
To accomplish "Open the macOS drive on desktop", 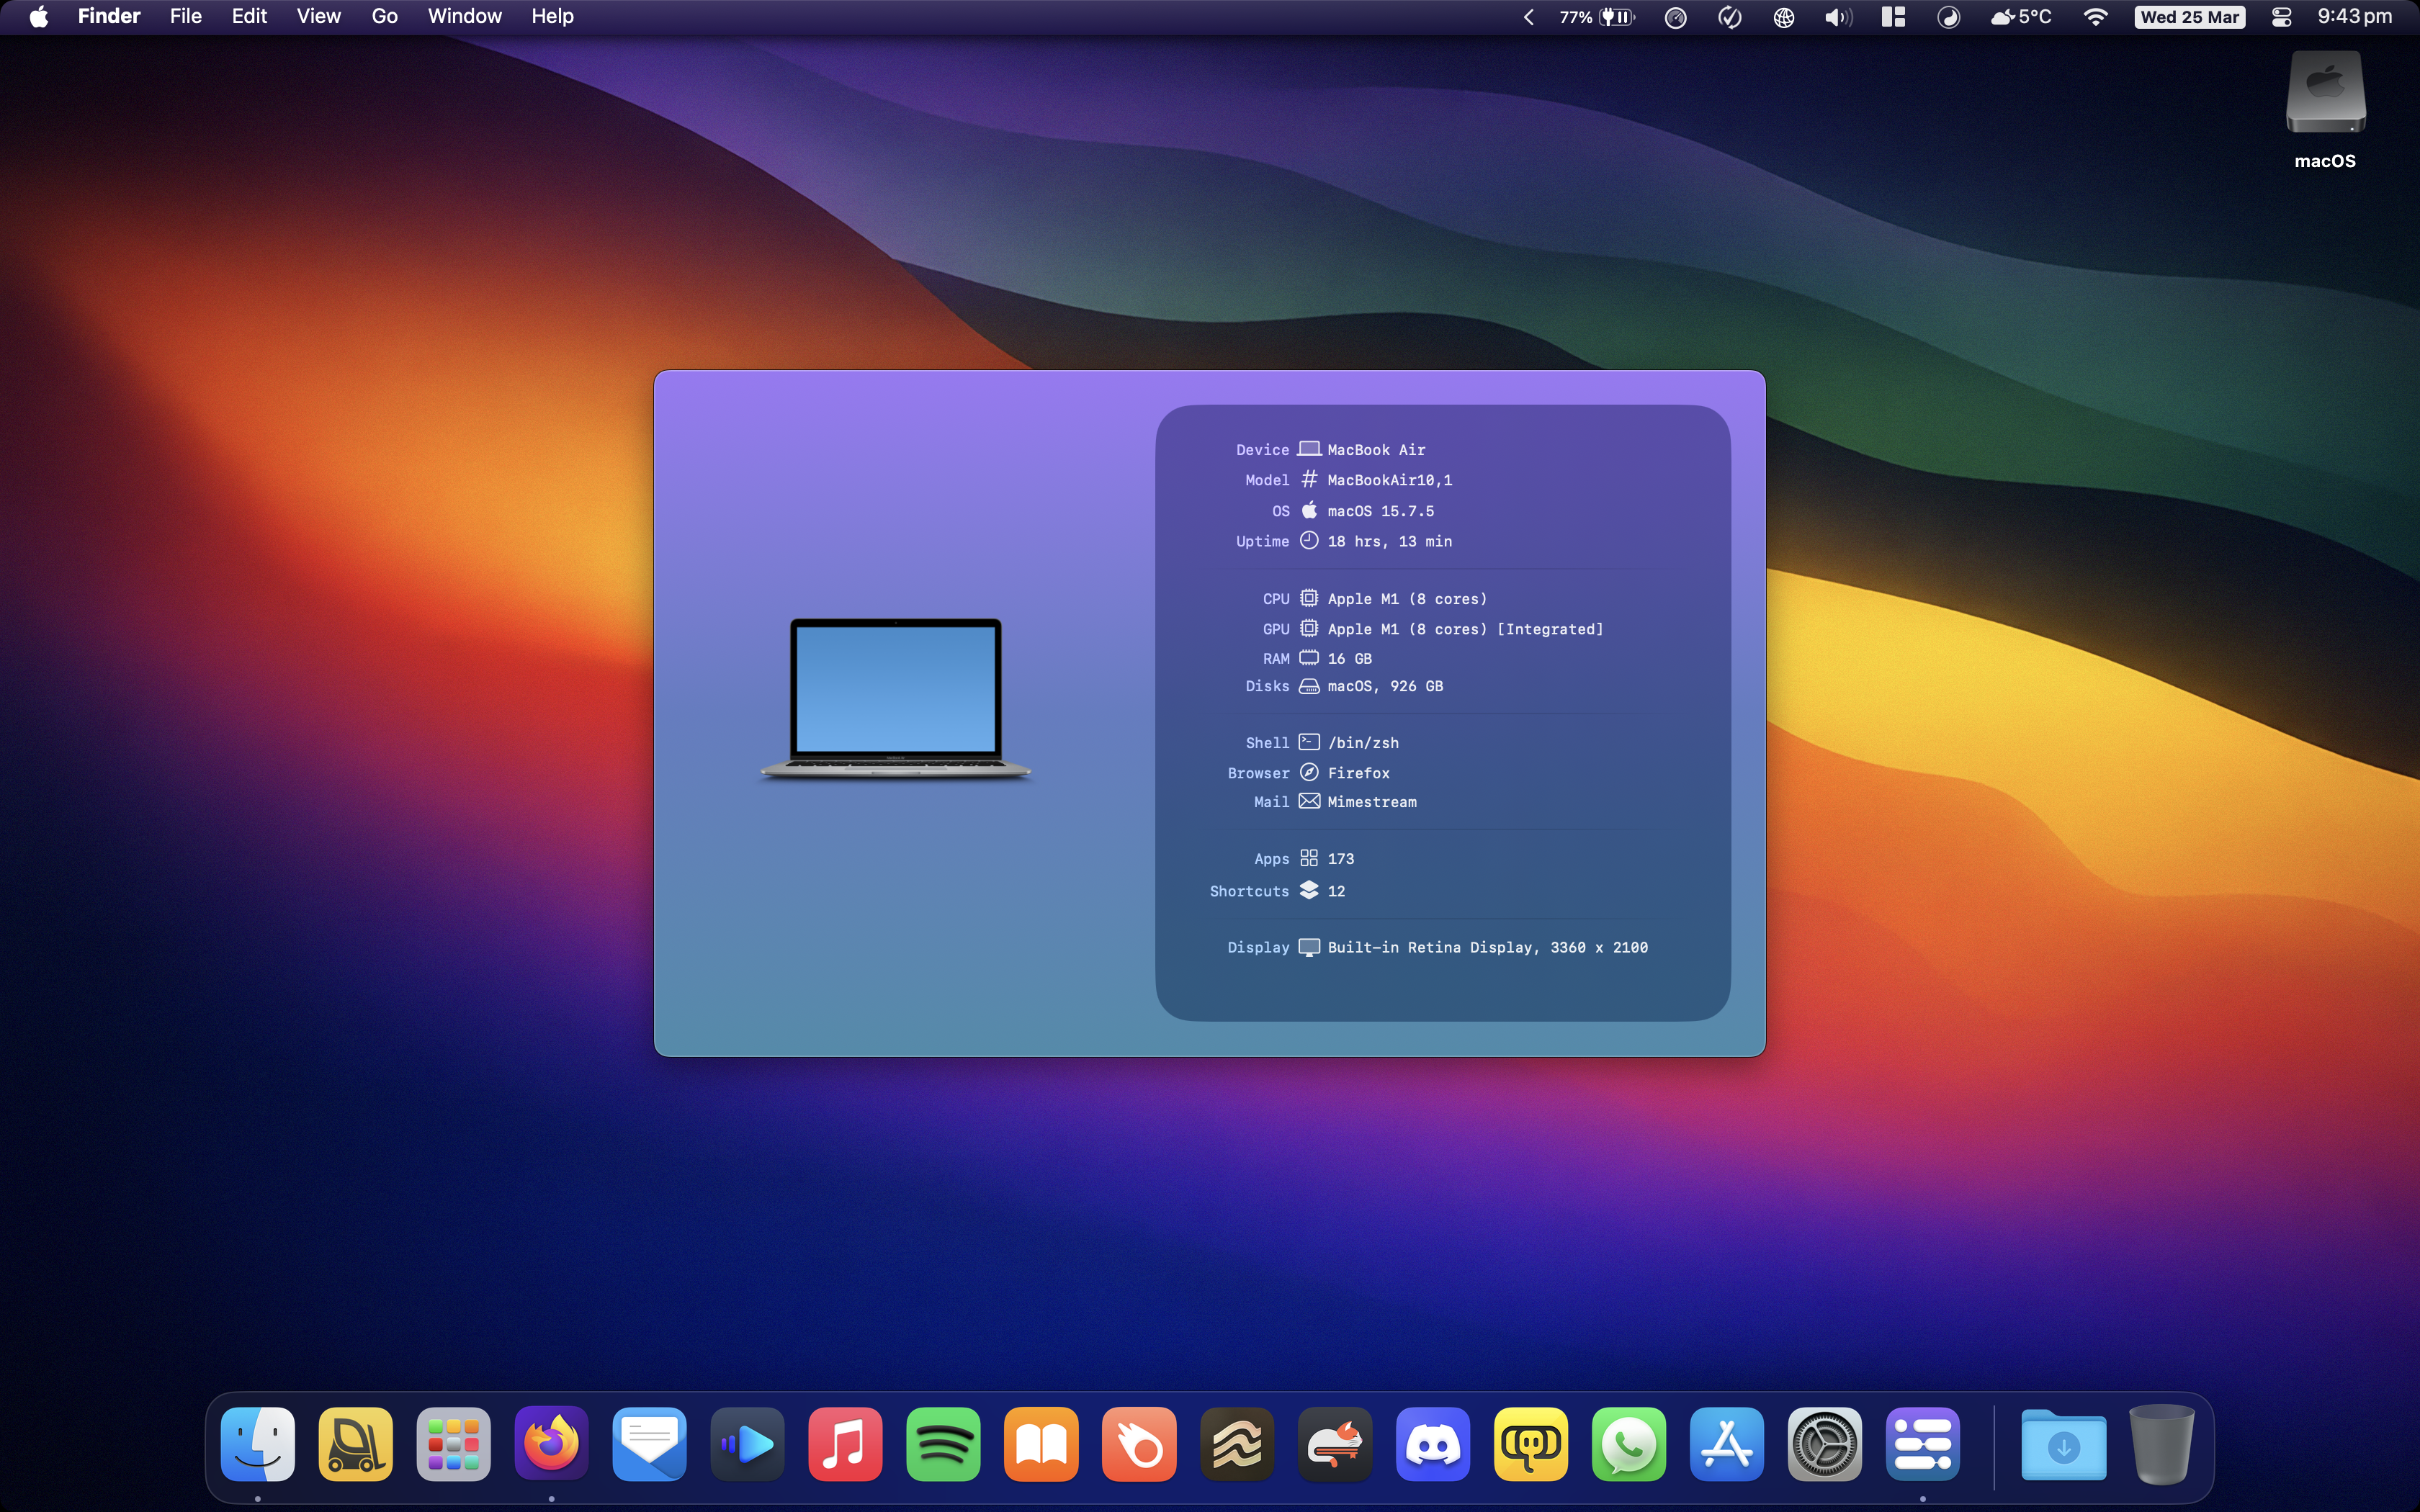I will [2326, 110].
